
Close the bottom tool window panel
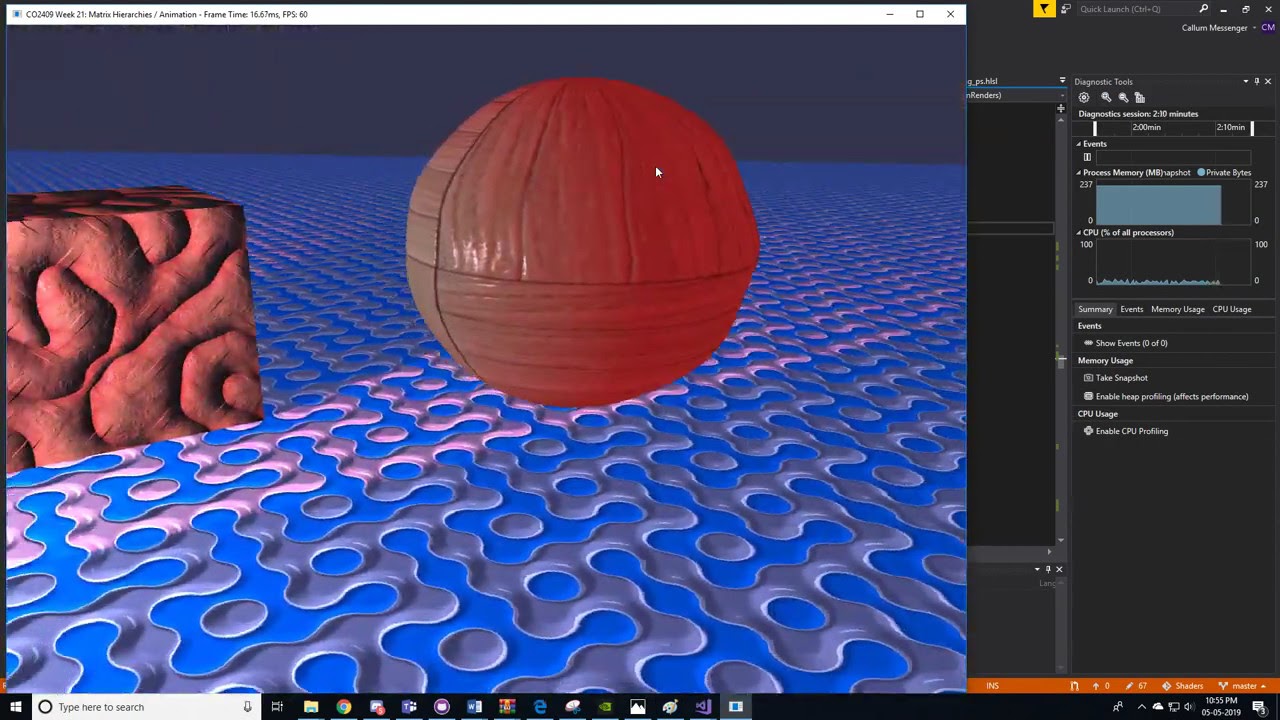pos(1059,569)
